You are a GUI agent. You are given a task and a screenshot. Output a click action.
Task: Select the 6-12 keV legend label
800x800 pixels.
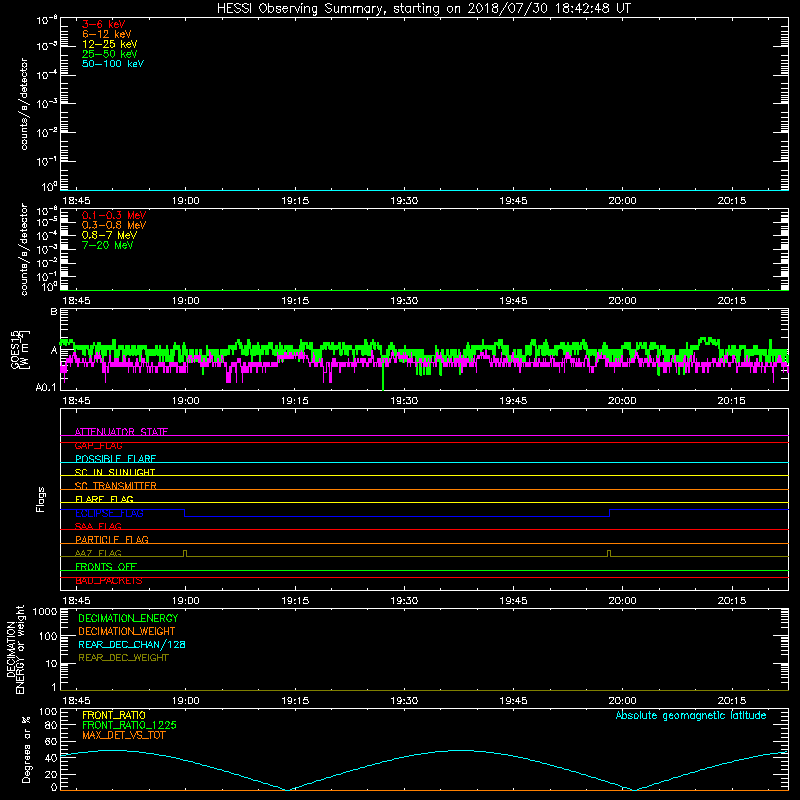(x=106, y=34)
